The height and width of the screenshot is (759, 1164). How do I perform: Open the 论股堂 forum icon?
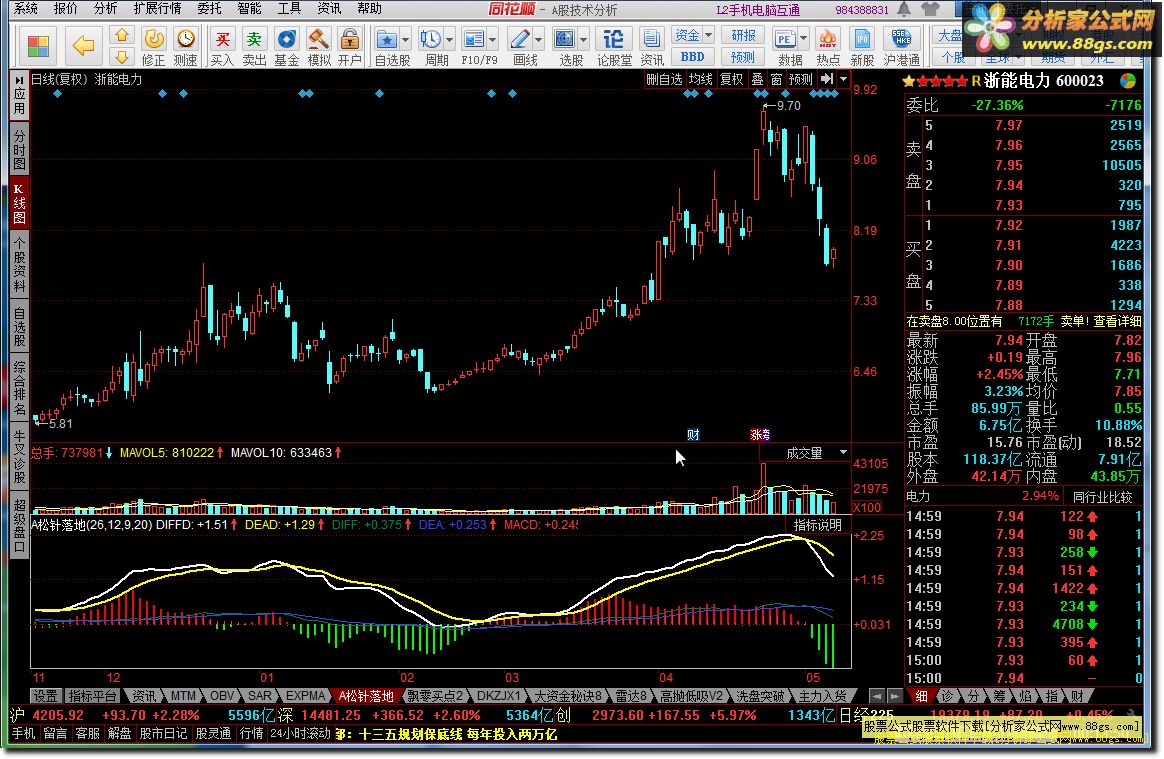[x=614, y=46]
